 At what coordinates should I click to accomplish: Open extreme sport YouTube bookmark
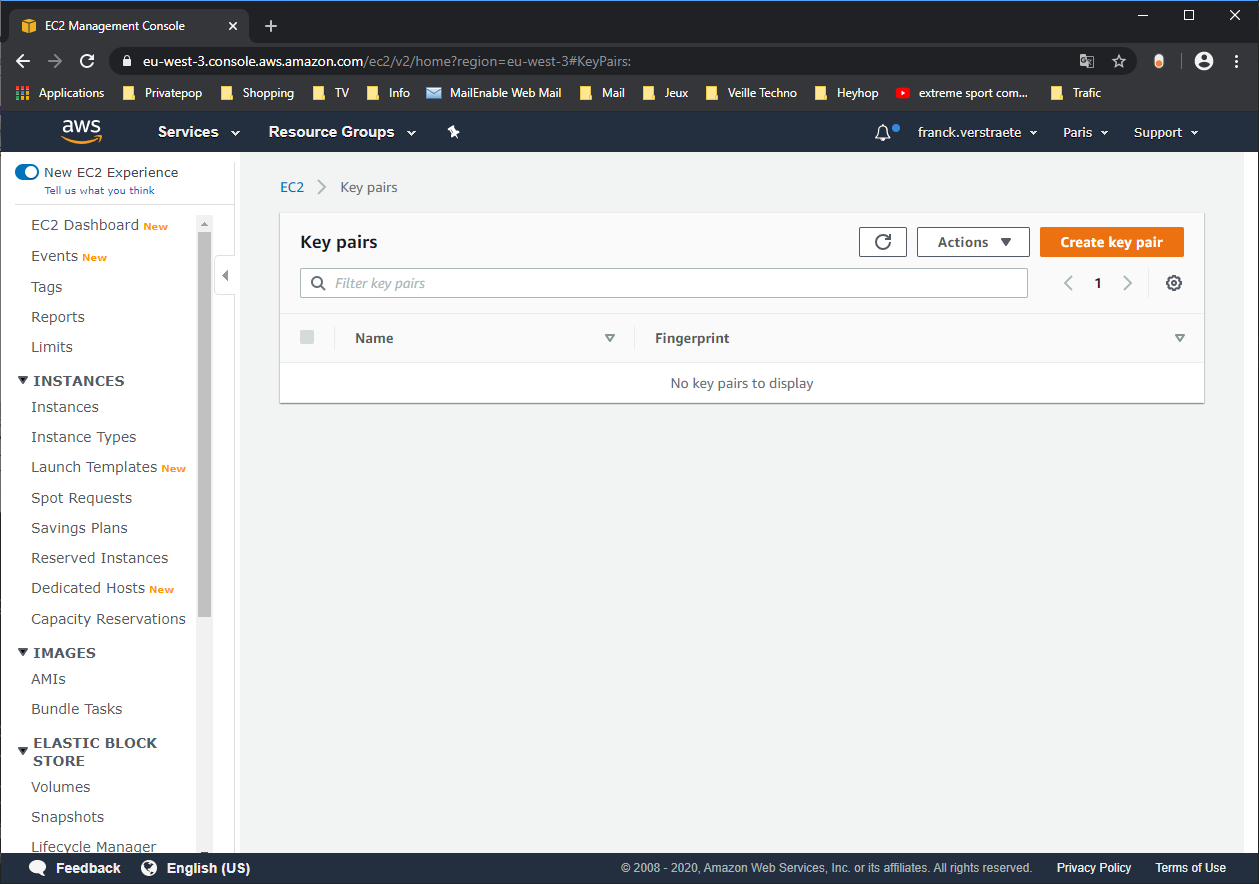point(962,93)
